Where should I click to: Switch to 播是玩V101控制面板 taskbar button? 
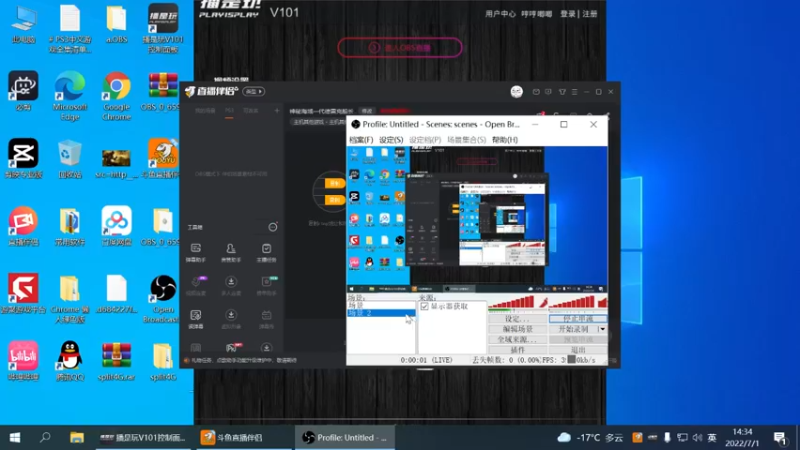143,438
